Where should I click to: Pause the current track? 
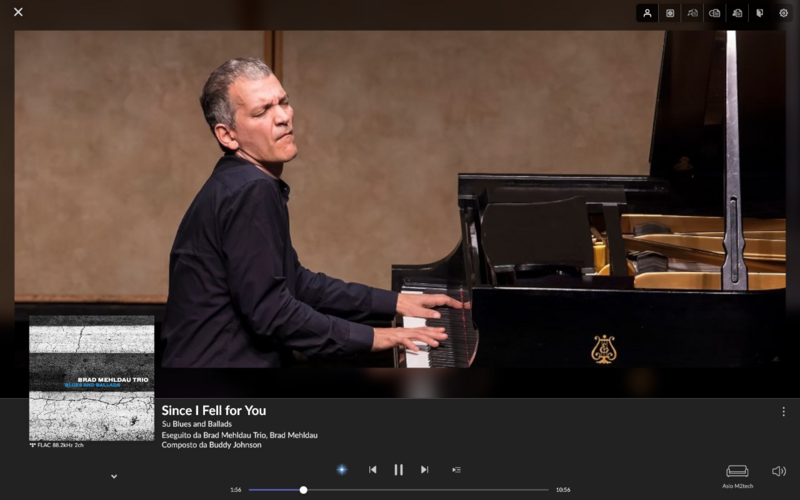(x=398, y=469)
